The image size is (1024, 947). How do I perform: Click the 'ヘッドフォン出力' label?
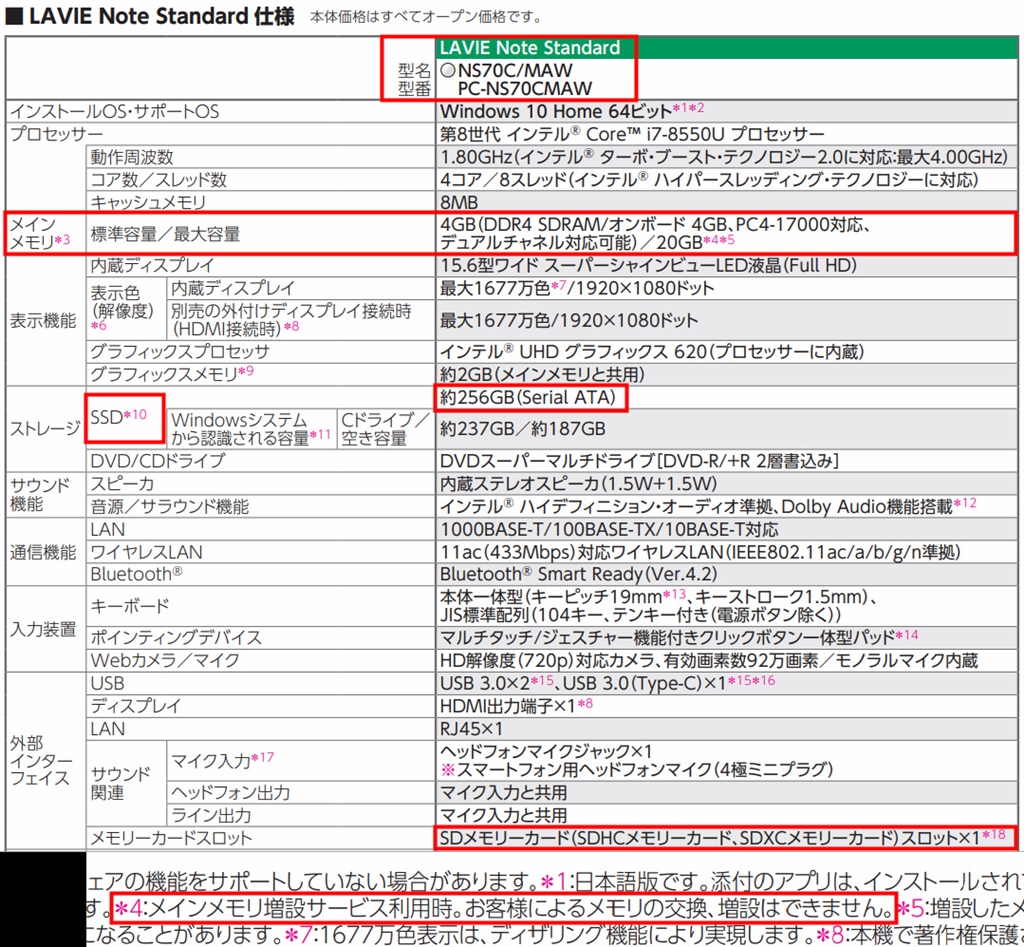[x=231, y=792]
